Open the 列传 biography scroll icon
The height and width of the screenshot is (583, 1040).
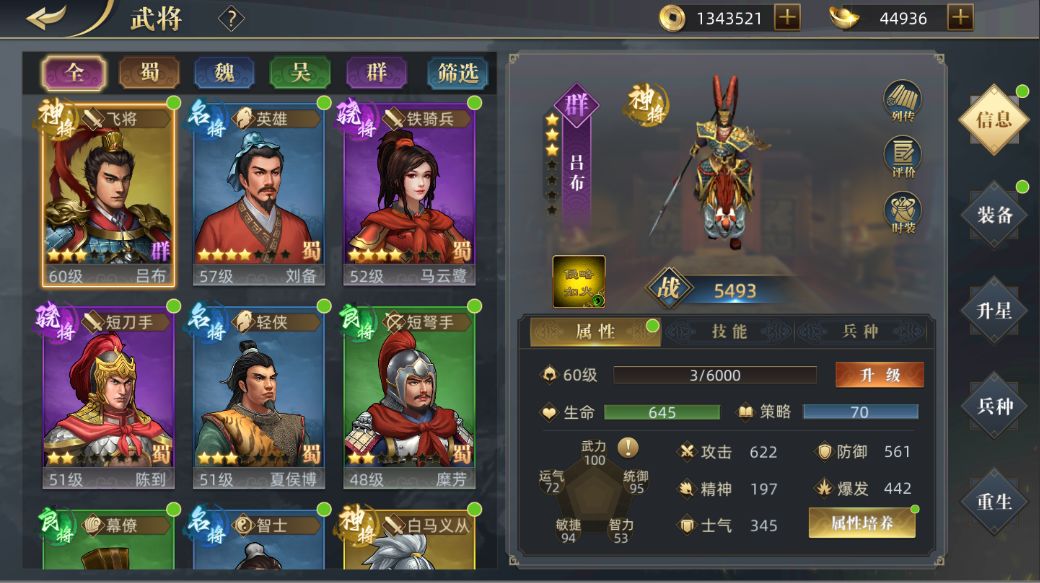(x=902, y=101)
